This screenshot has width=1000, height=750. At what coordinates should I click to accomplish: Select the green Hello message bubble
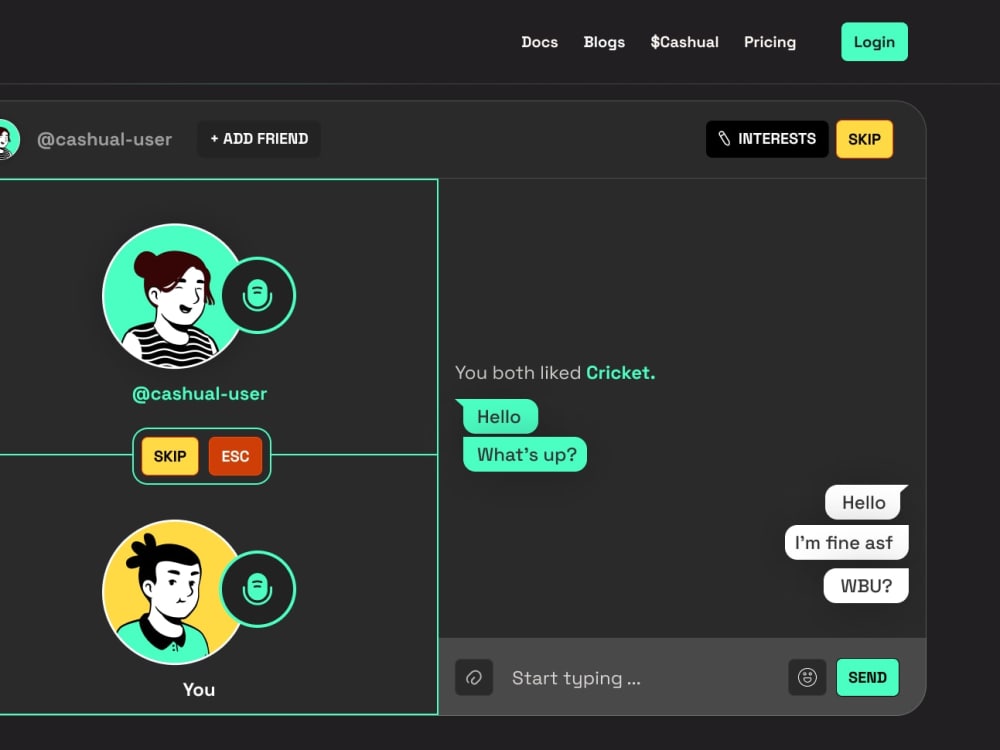coord(499,416)
